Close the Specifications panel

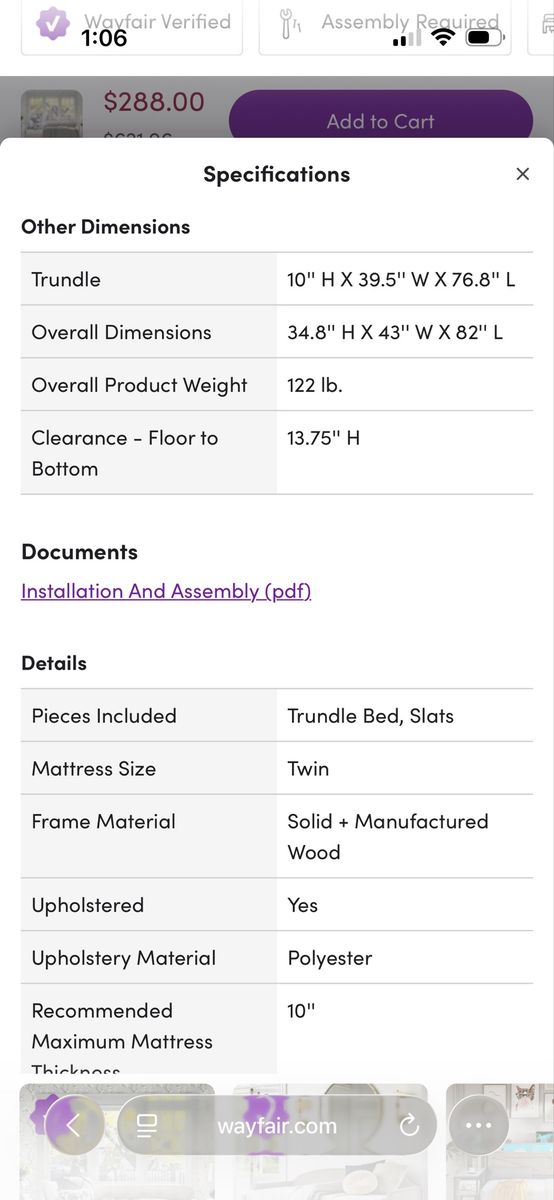[522, 174]
